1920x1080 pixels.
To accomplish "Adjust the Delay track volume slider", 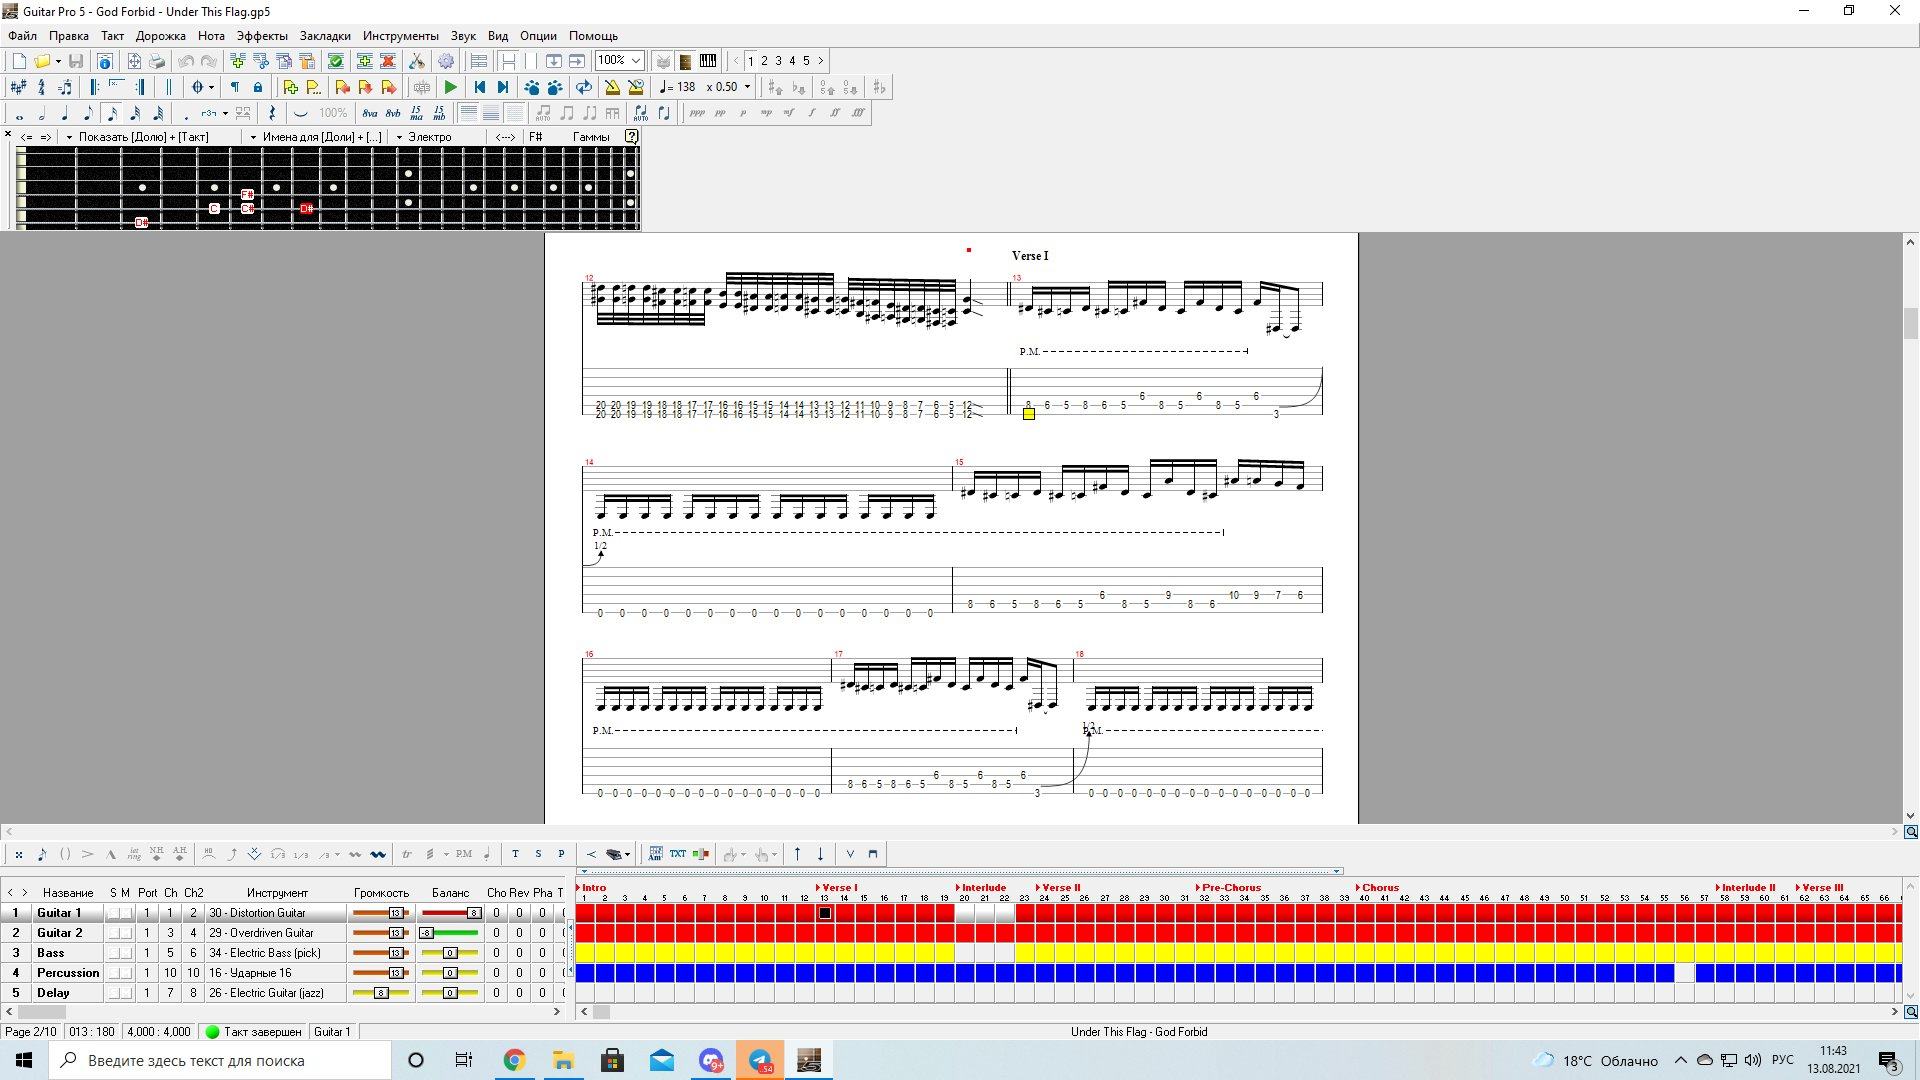I will click(381, 993).
